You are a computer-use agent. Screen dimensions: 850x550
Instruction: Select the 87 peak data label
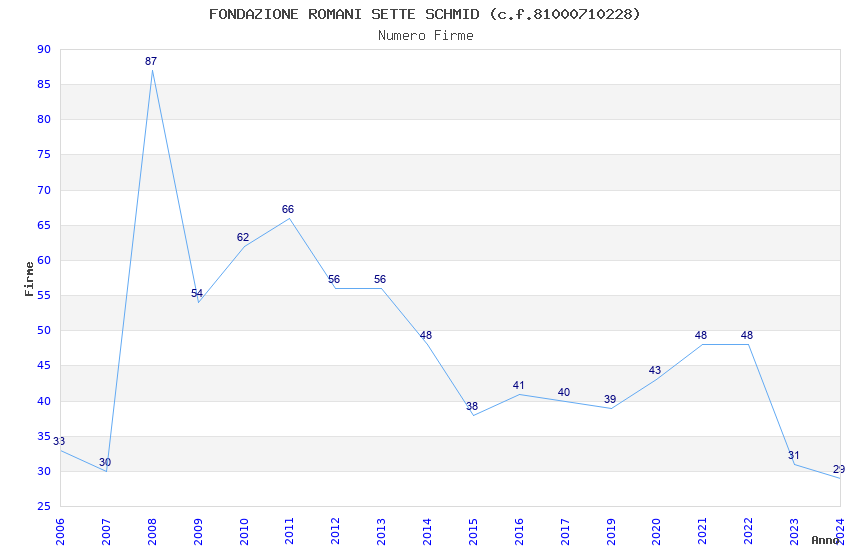point(151,61)
